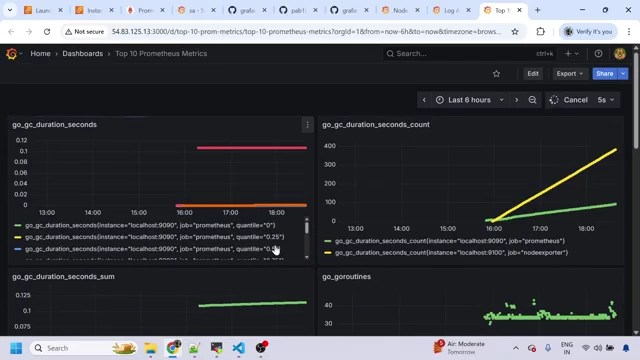Click the Not secure site info
Screen dimensions: 640x360
(84, 31)
